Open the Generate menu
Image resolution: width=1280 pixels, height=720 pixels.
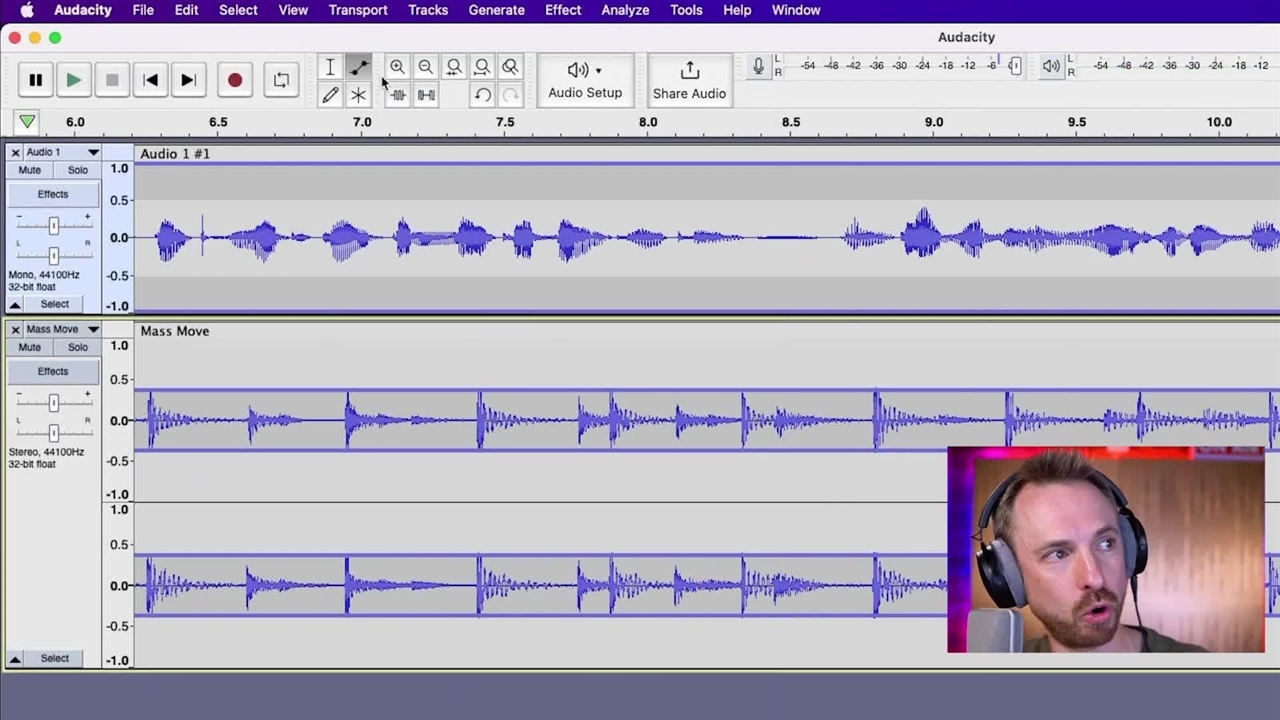pos(496,10)
